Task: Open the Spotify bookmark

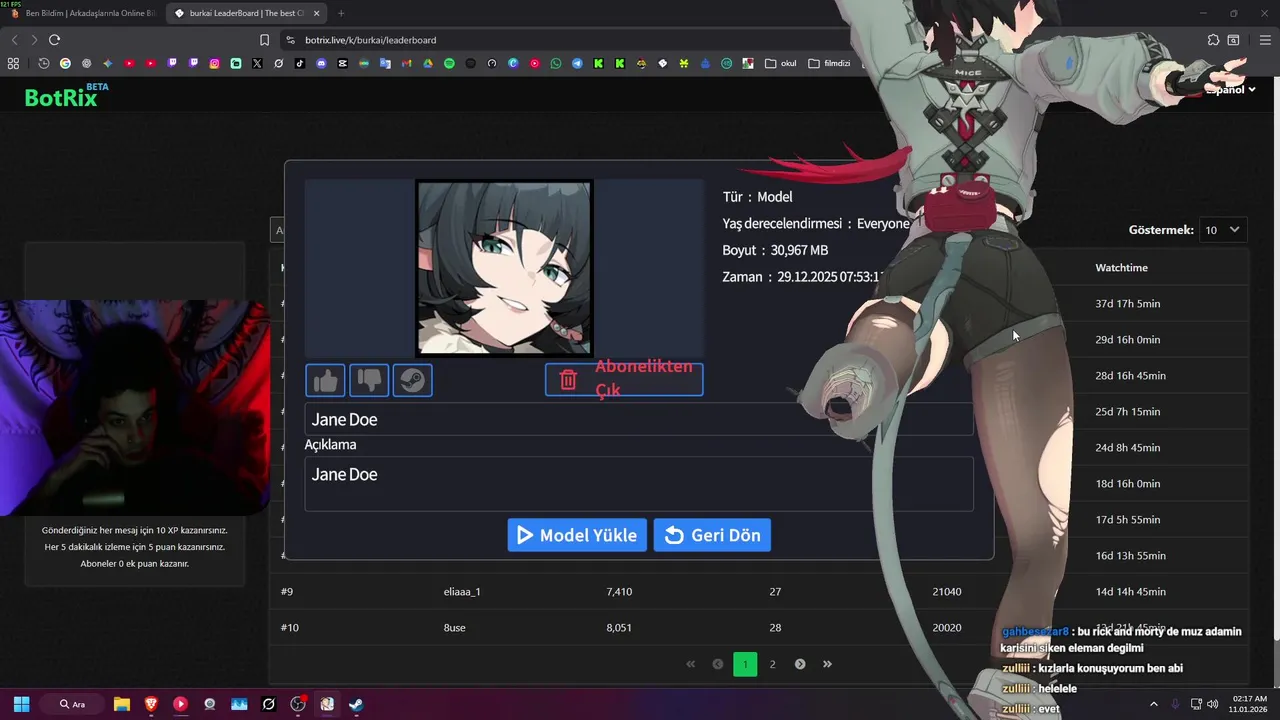Action: pyautogui.click(x=449, y=63)
